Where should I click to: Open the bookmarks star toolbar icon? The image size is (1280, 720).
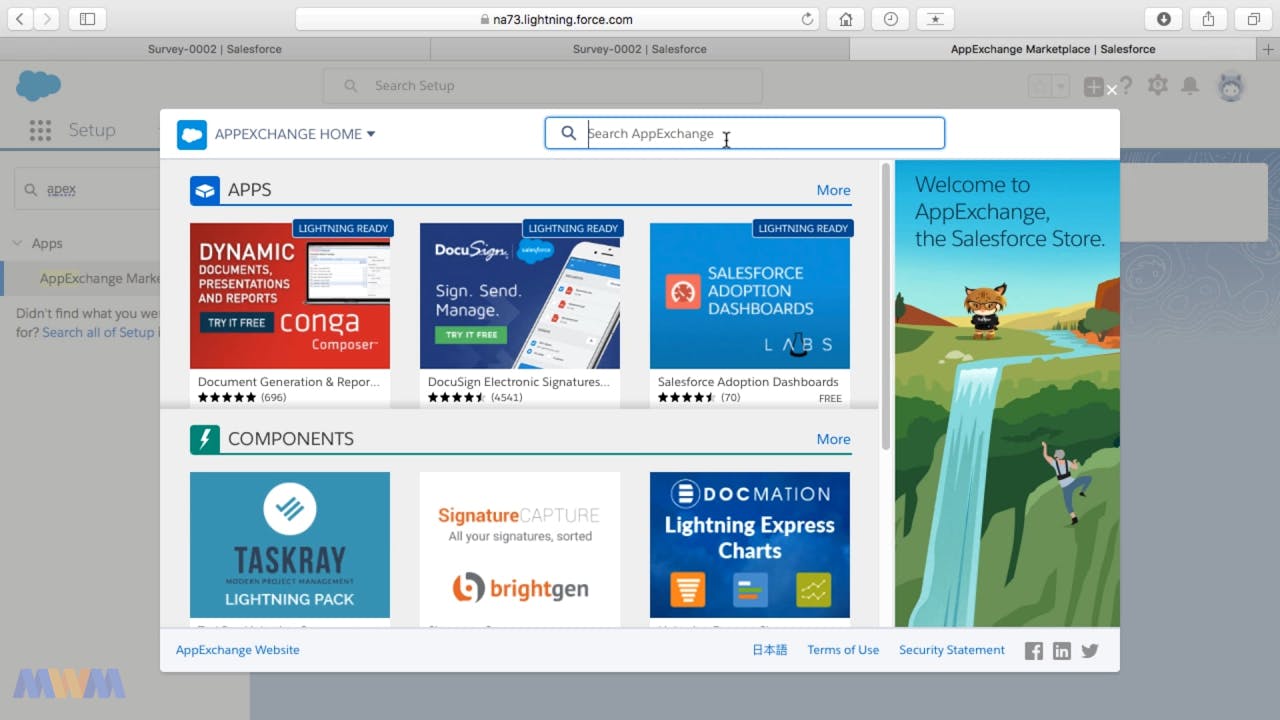(936, 18)
